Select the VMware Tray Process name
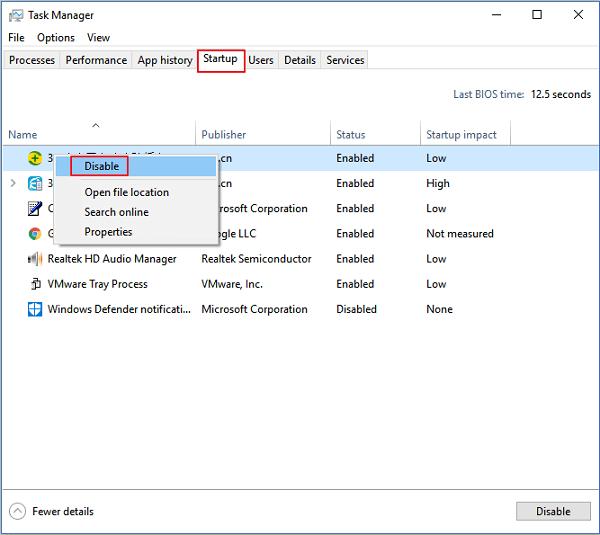The width and height of the screenshot is (600, 535). pos(97,284)
